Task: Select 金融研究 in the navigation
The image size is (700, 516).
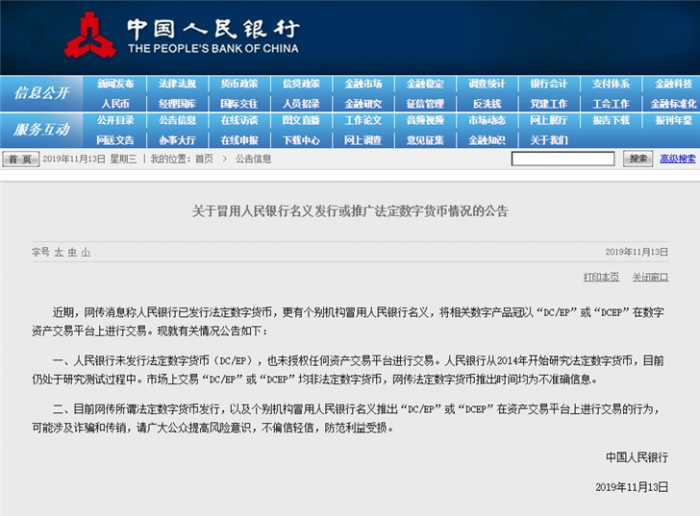Action: tap(363, 104)
